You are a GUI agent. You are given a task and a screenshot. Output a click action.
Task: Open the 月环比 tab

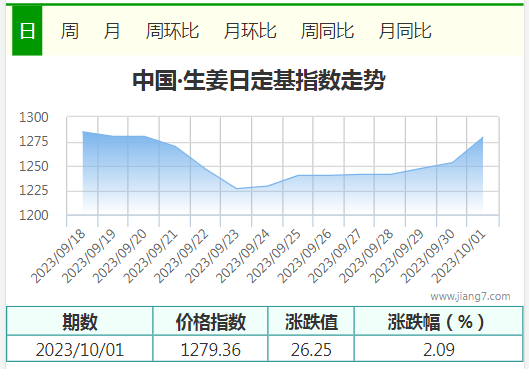[x=250, y=31]
